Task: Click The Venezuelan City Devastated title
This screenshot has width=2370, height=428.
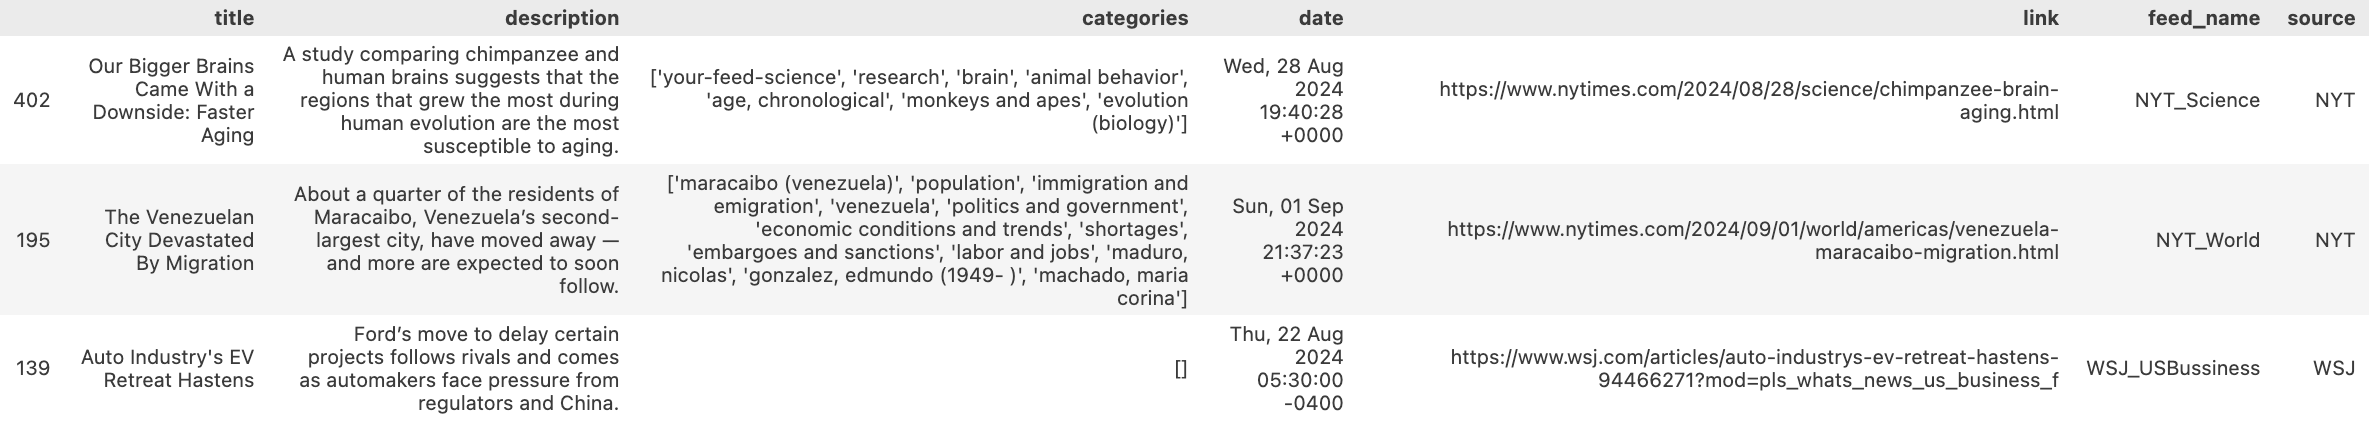Action: [x=179, y=240]
